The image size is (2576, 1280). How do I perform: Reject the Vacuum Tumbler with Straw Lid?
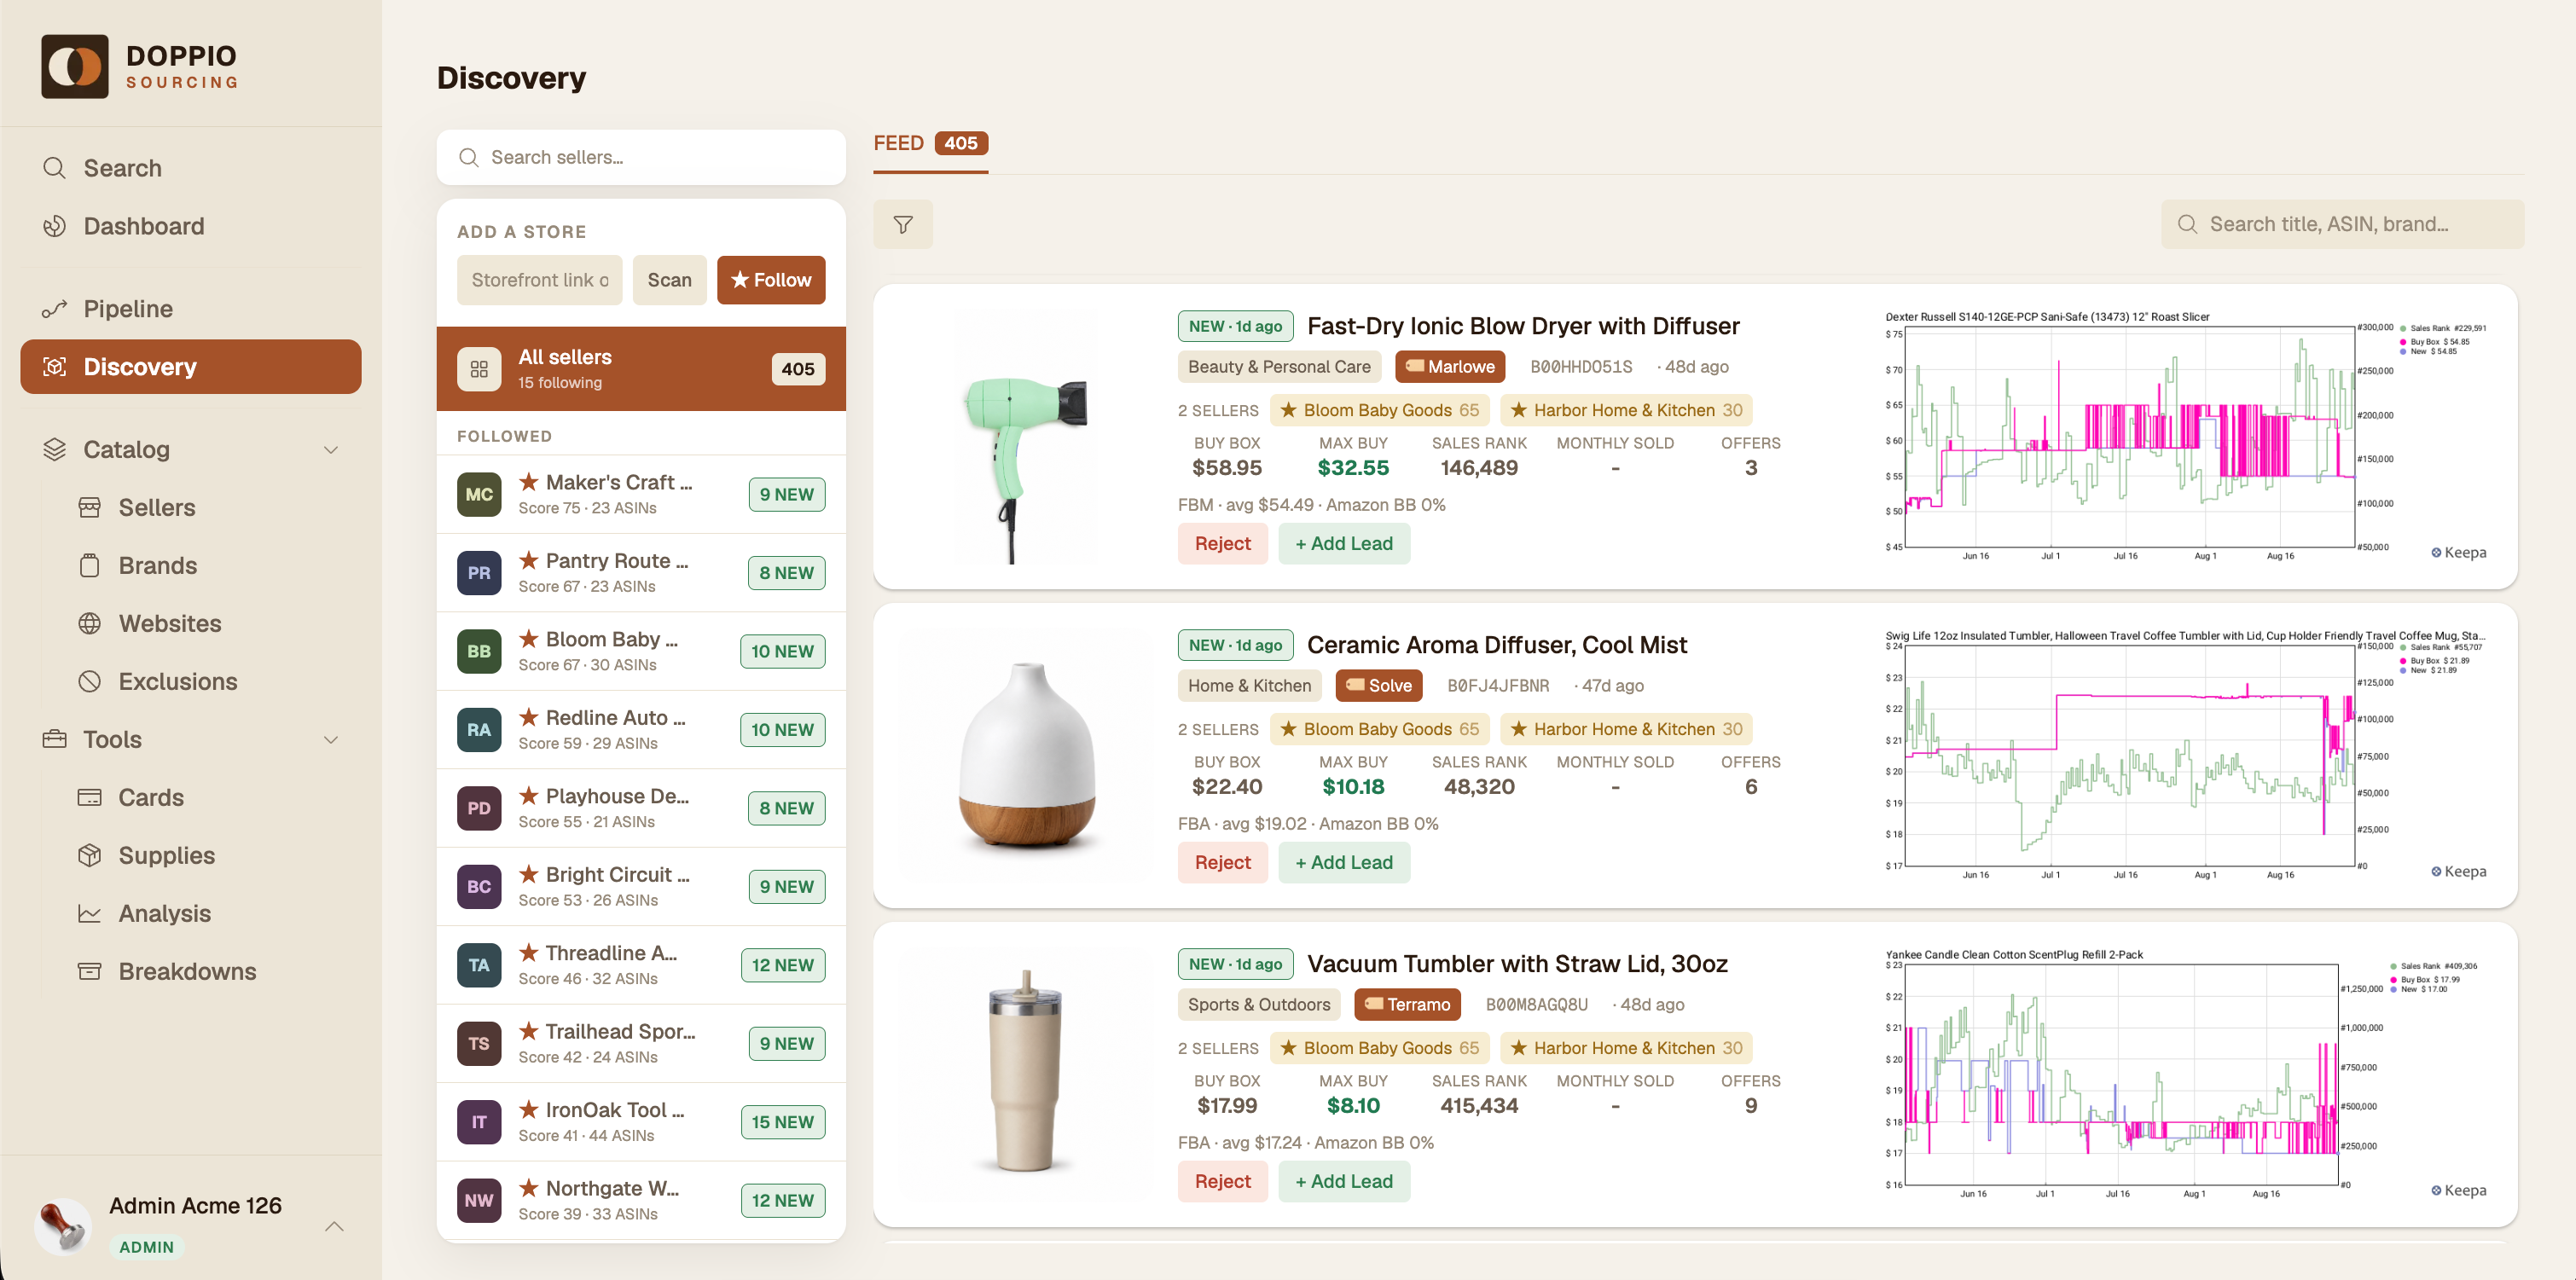pyautogui.click(x=1222, y=1182)
